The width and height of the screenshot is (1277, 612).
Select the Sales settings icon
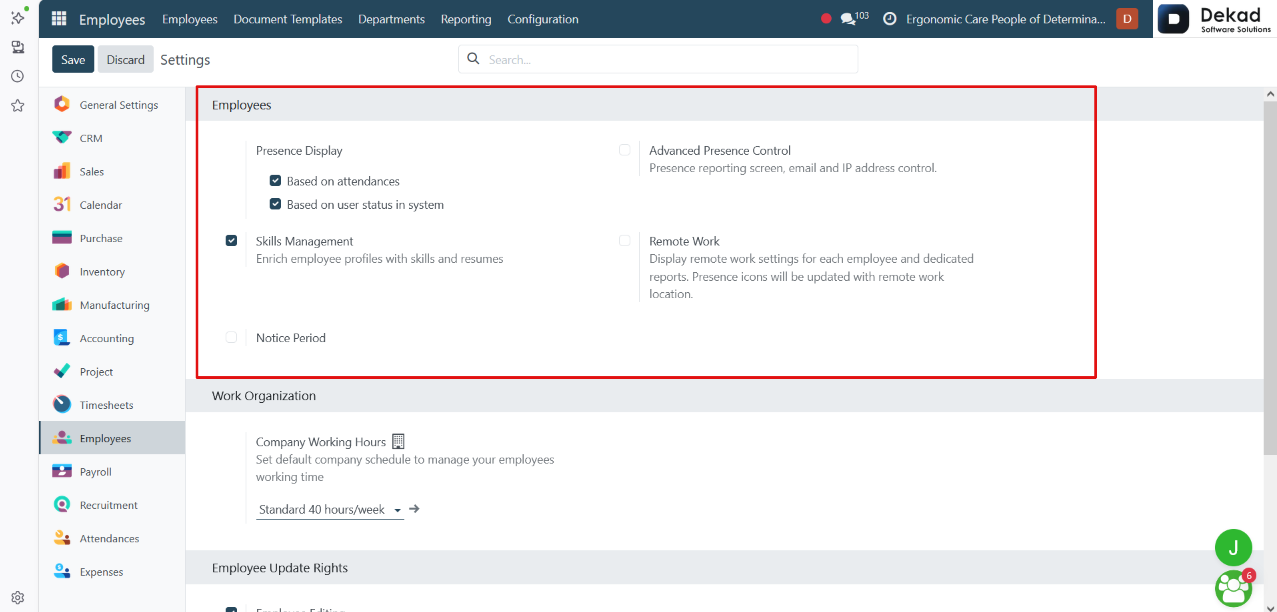click(x=62, y=171)
